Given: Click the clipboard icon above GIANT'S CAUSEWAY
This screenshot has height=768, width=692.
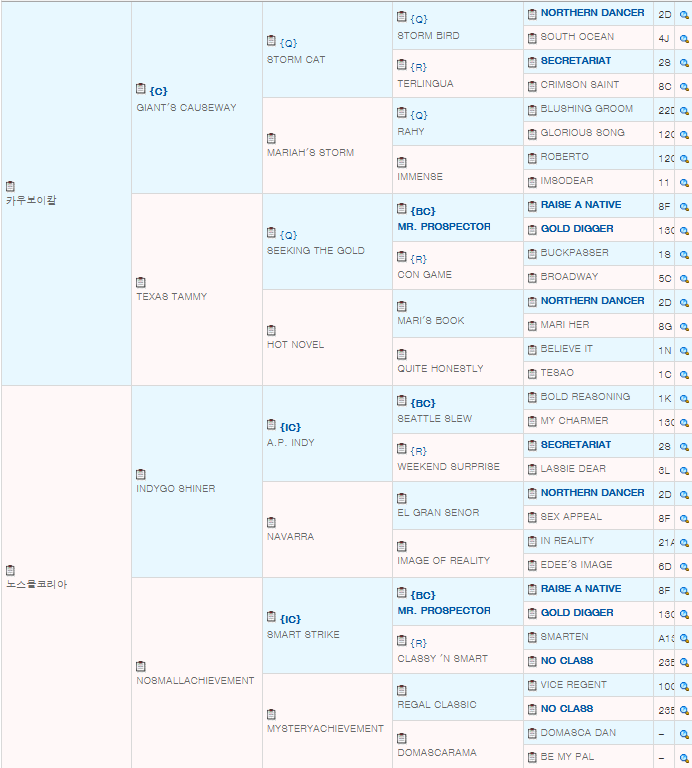Looking at the screenshot, I should click(x=141, y=88).
